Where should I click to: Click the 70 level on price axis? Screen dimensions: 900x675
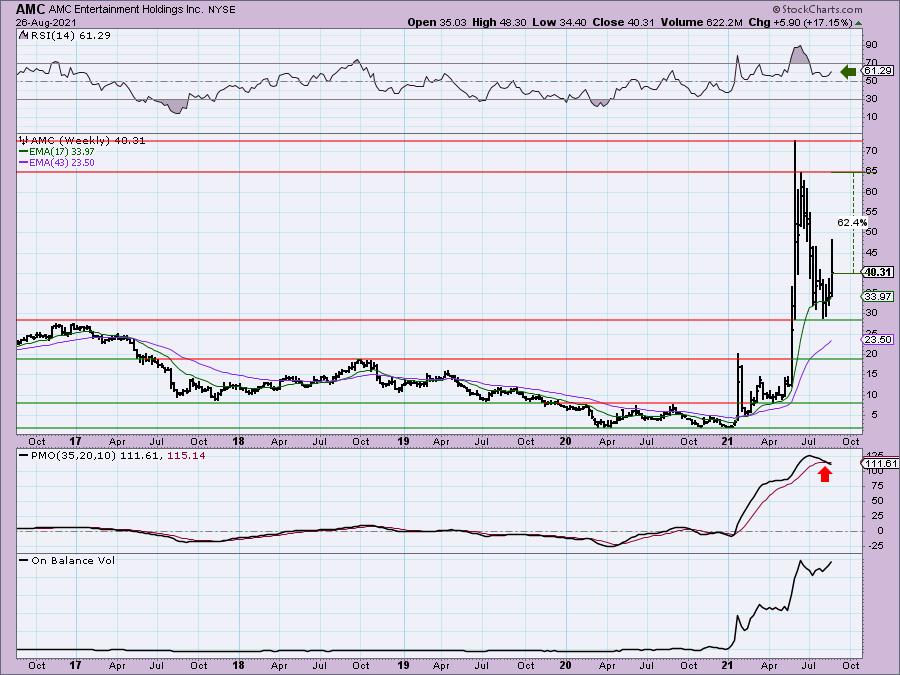871,151
